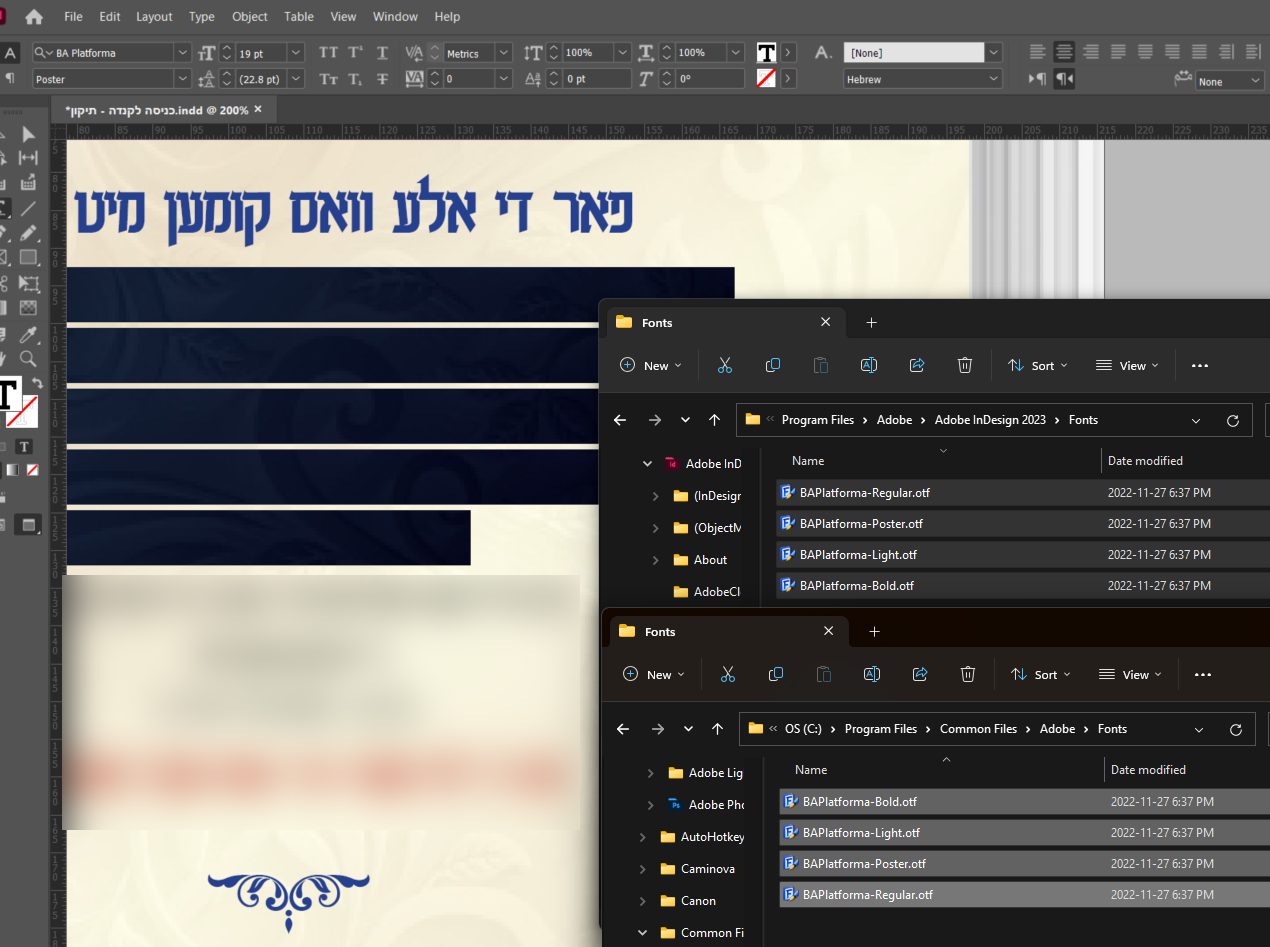Image resolution: width=1270 pixels, height=947 pixels.
Task: Swap fill and stroke arrows
Action: (37, 383)
